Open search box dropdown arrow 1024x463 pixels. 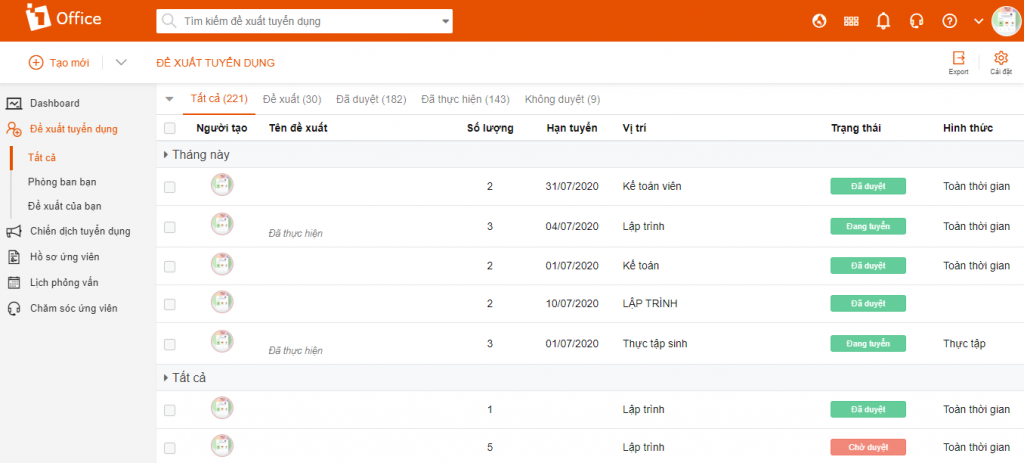pyautogui.click(x=445, y=22)
